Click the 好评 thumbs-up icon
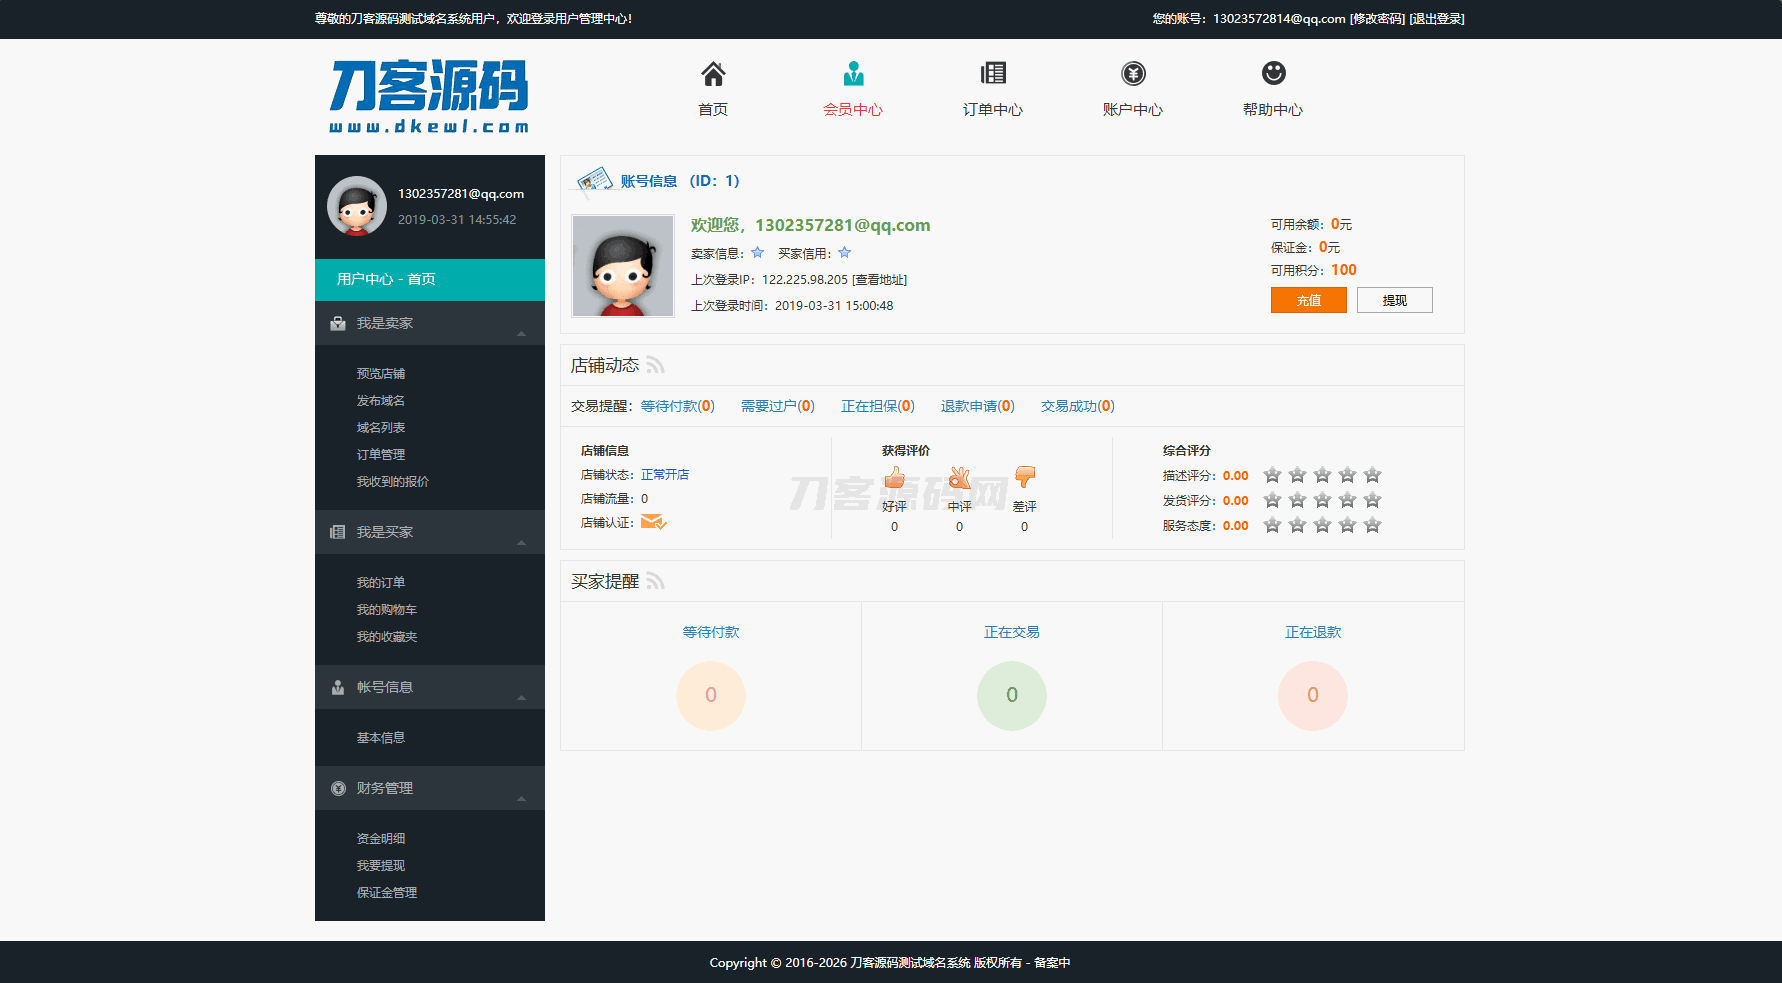 [x=894, y=478]
